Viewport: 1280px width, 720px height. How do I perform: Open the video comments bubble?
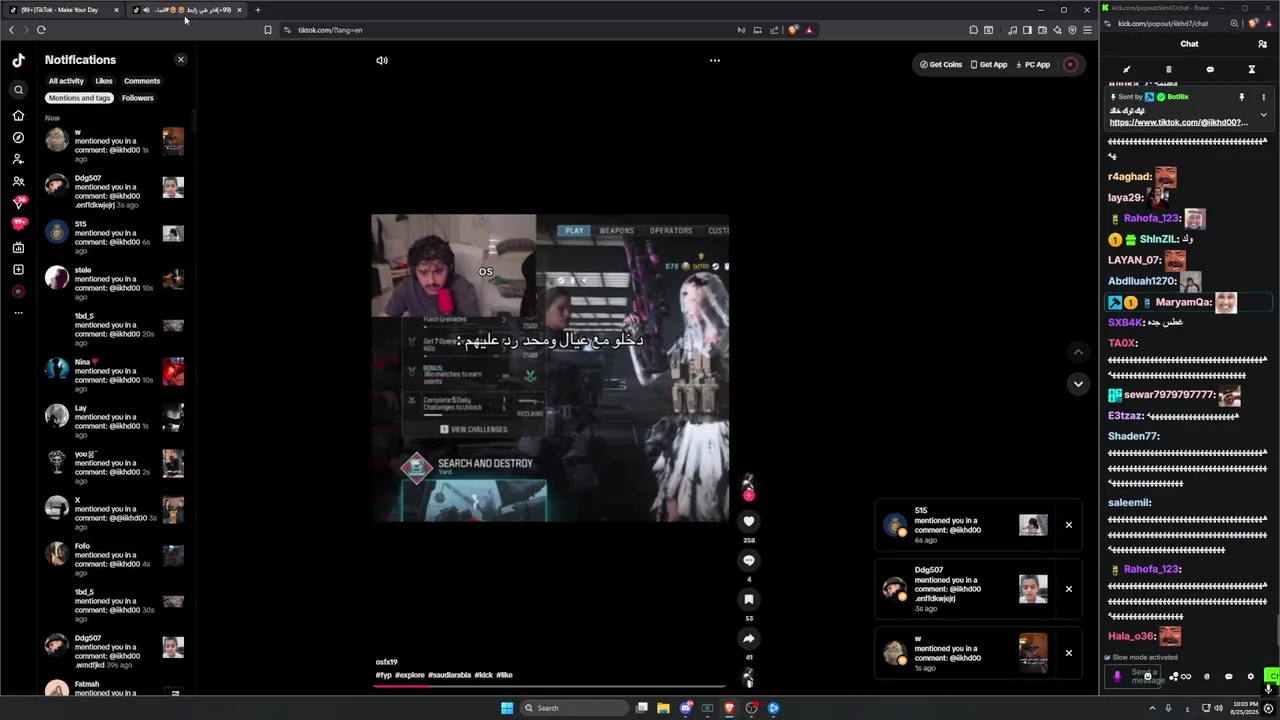pos(749,560)
